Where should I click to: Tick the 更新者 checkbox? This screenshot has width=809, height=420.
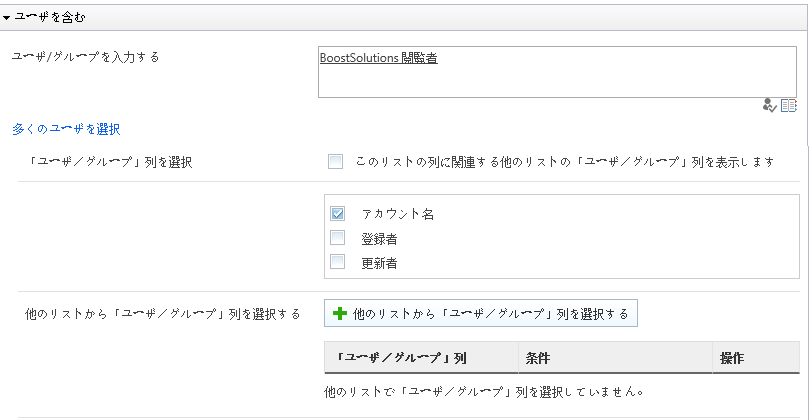click(337, 261)
